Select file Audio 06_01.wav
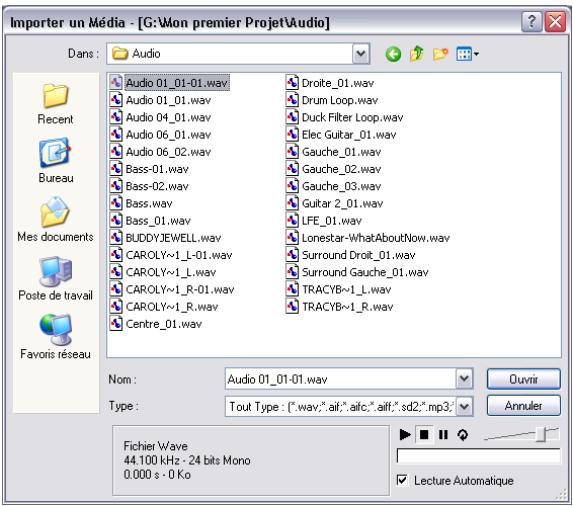 160,134
